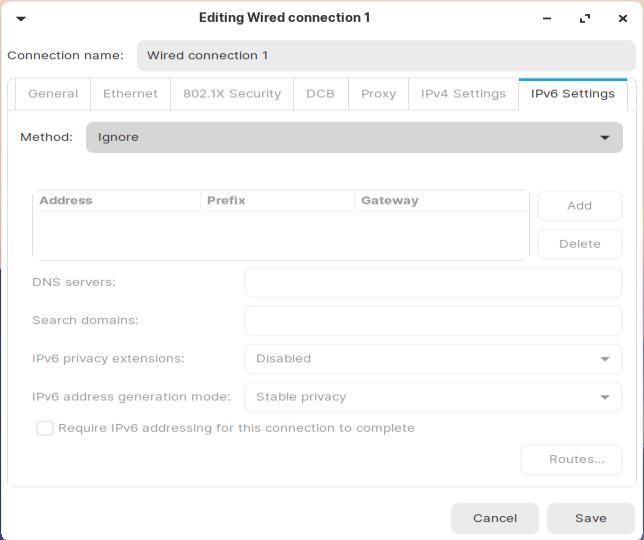644x540 pixels.
Task: Click the Add address button
Action: point(579,206)
